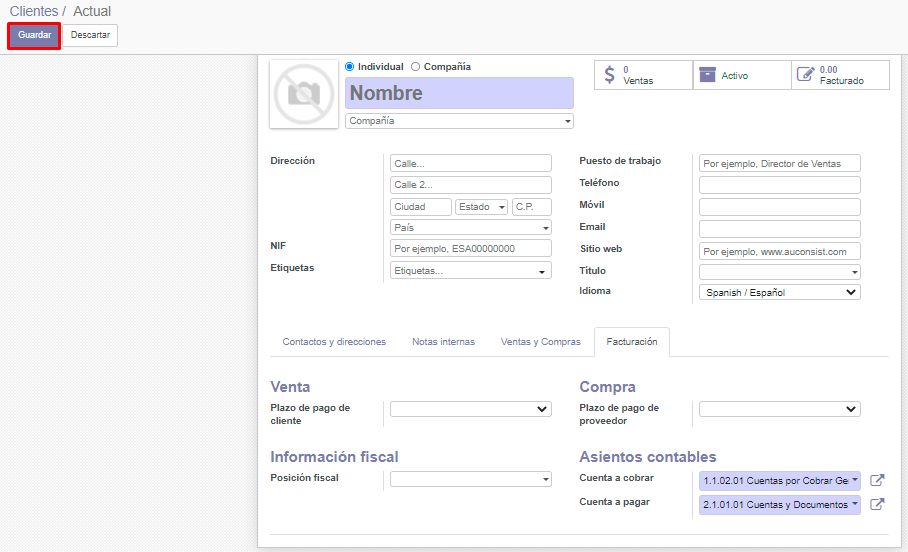
Task: Open external link for Cuenta a cobrar
Action: (x=877, y=481)
